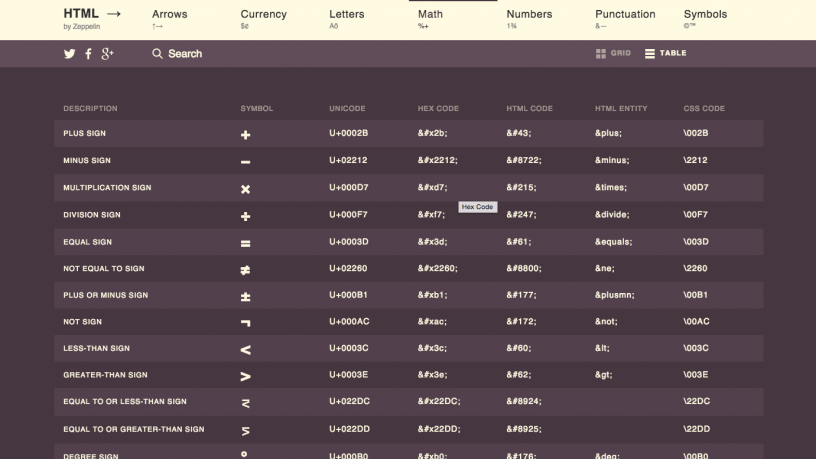Click the magnifying glass search icon
The image size is (816, 459).
(157, 54)
